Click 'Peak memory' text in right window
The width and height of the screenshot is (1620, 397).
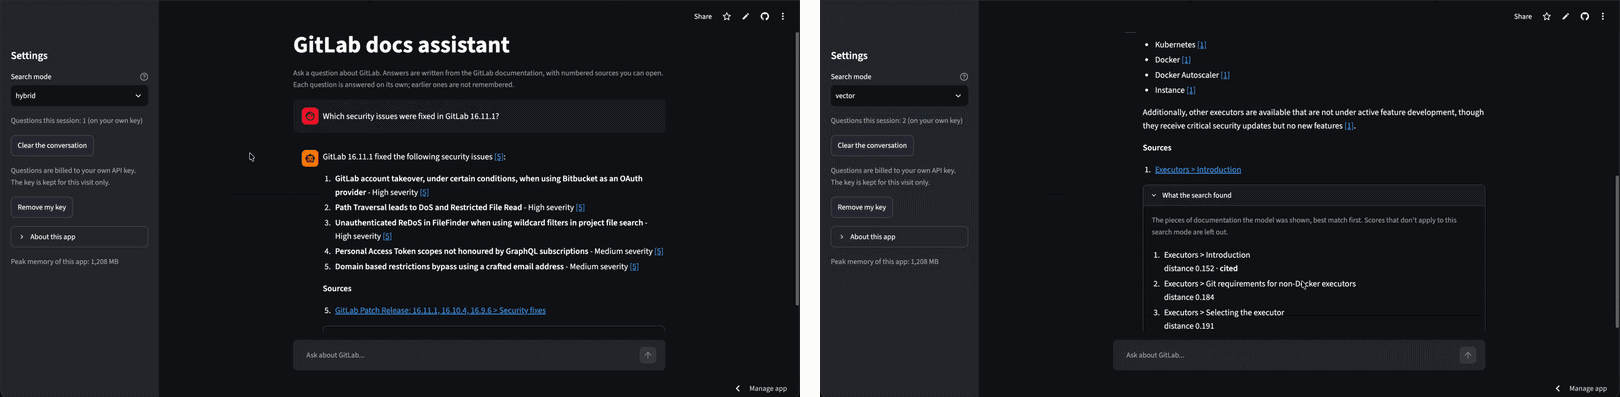[885, 262]
